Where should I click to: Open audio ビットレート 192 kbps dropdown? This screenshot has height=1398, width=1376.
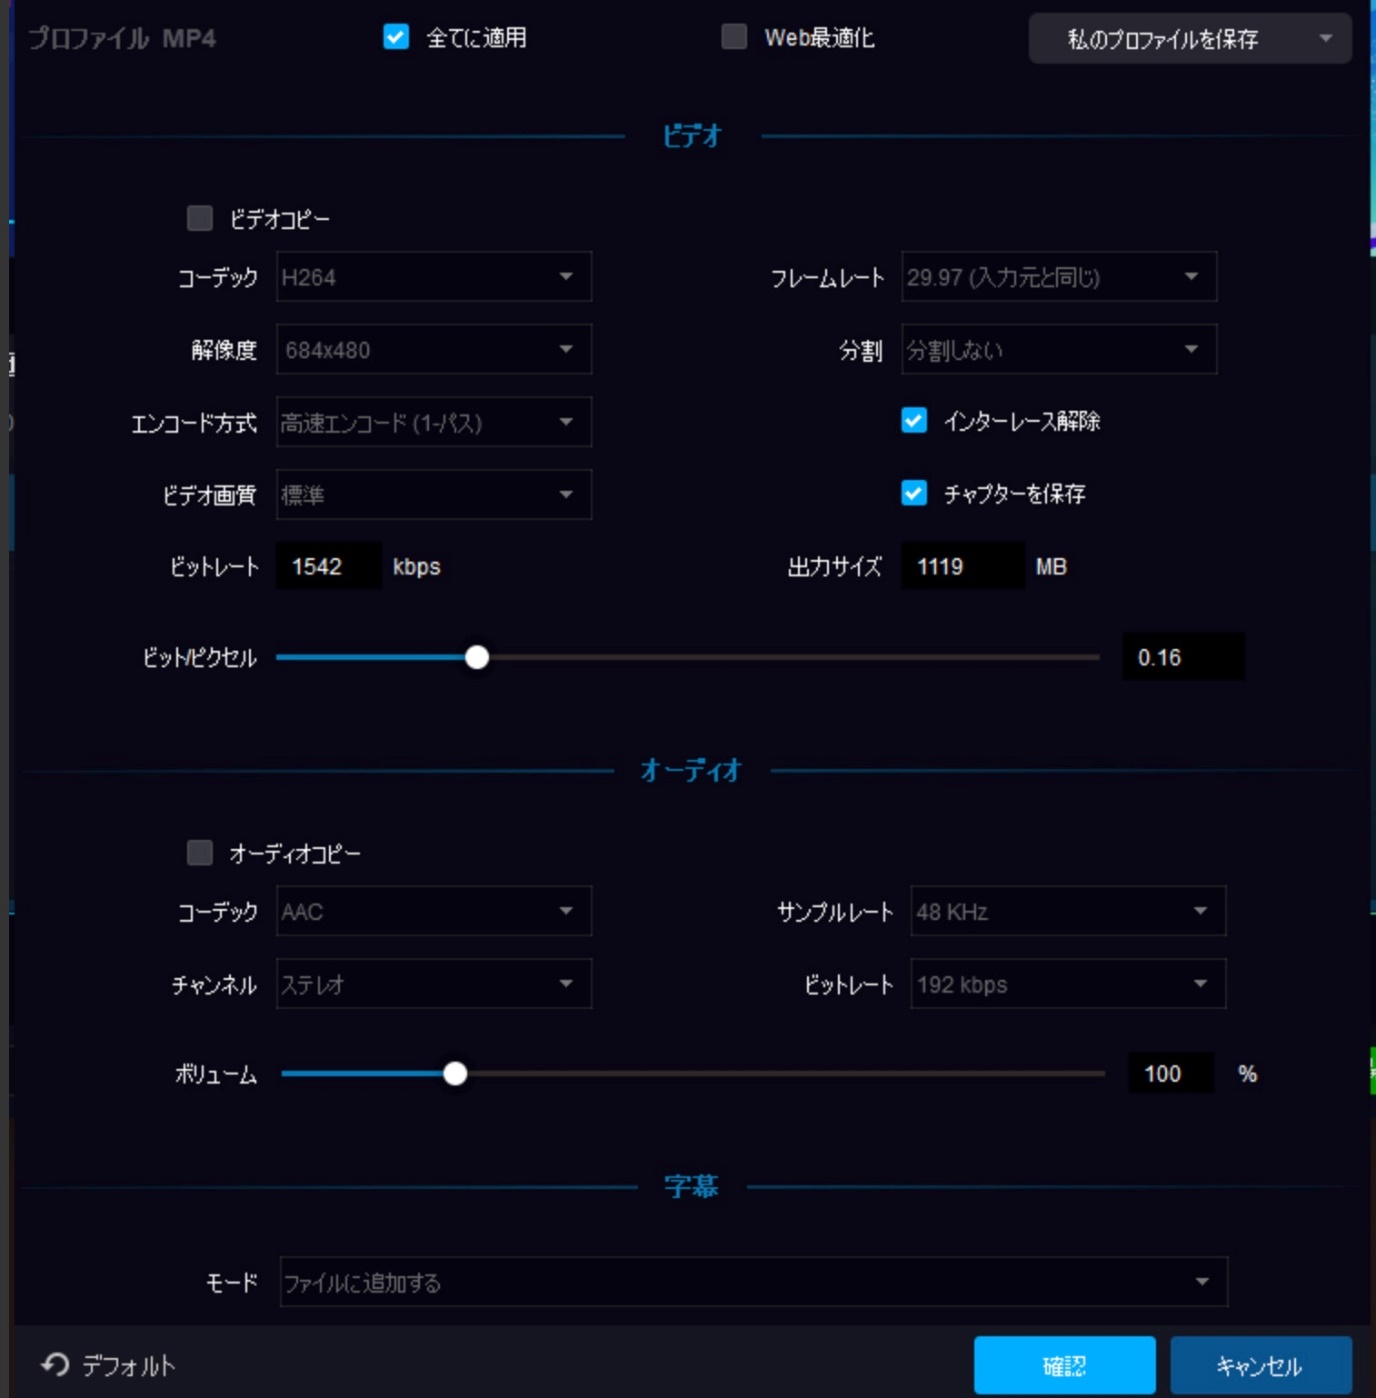[1068, 984]
